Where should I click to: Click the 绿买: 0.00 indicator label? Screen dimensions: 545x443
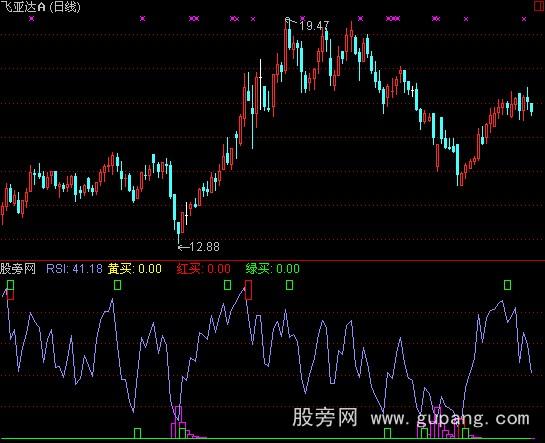coord(272,269)
